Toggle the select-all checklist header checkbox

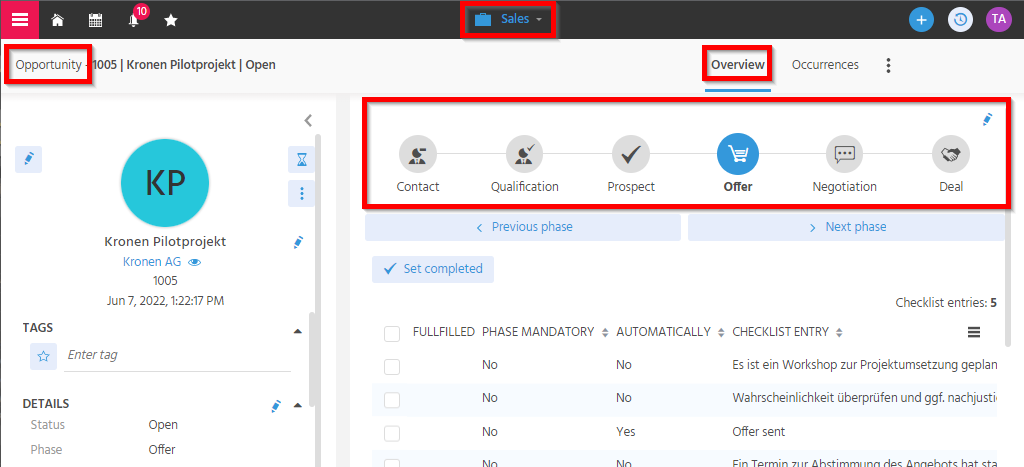392,333
